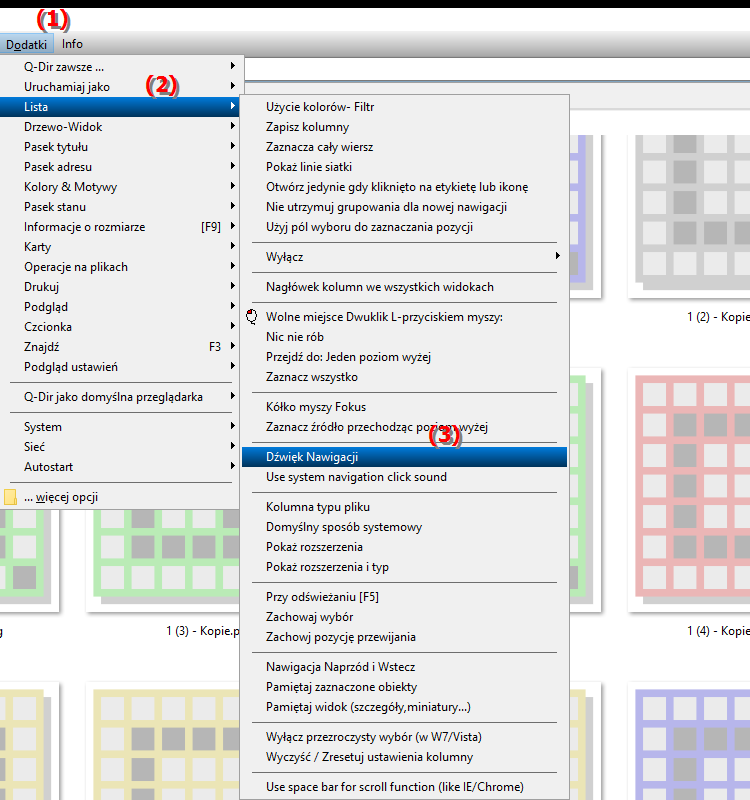750x800 pixels.
Task: Expand the Drzewo-Widok submenu
Action: (121, 127)
